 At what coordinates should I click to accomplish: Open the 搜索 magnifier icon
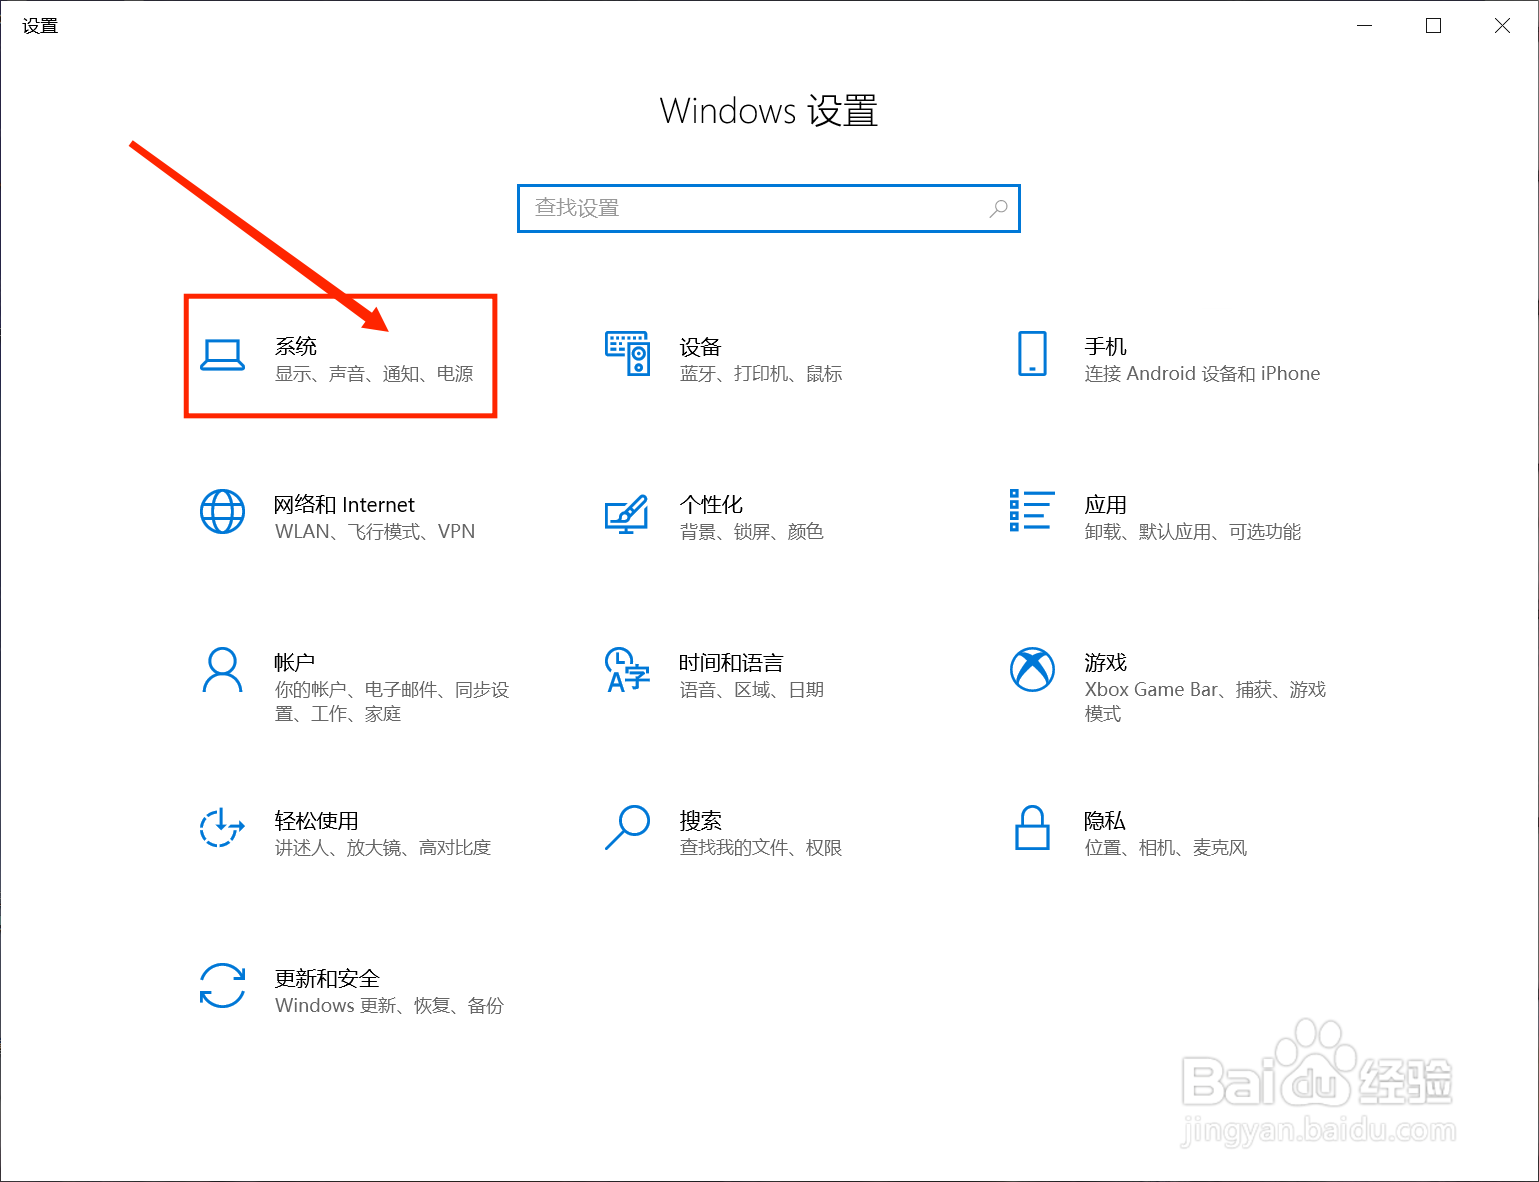[628, 828]
